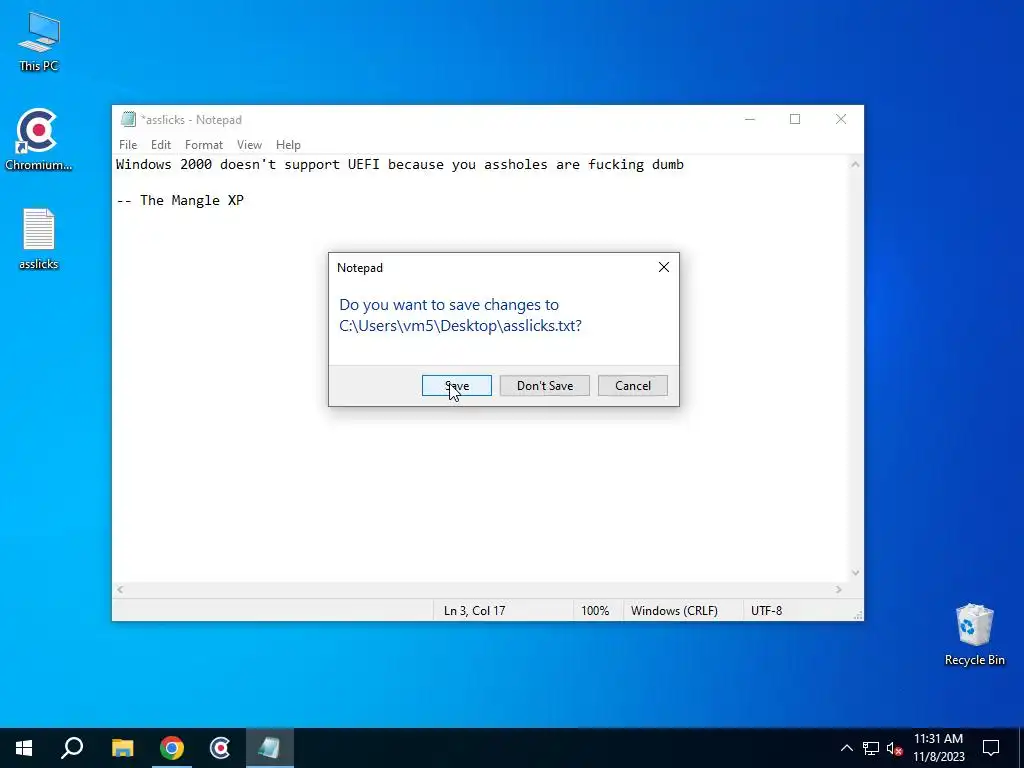Launch Chromium from taskbar

[220, 748]
